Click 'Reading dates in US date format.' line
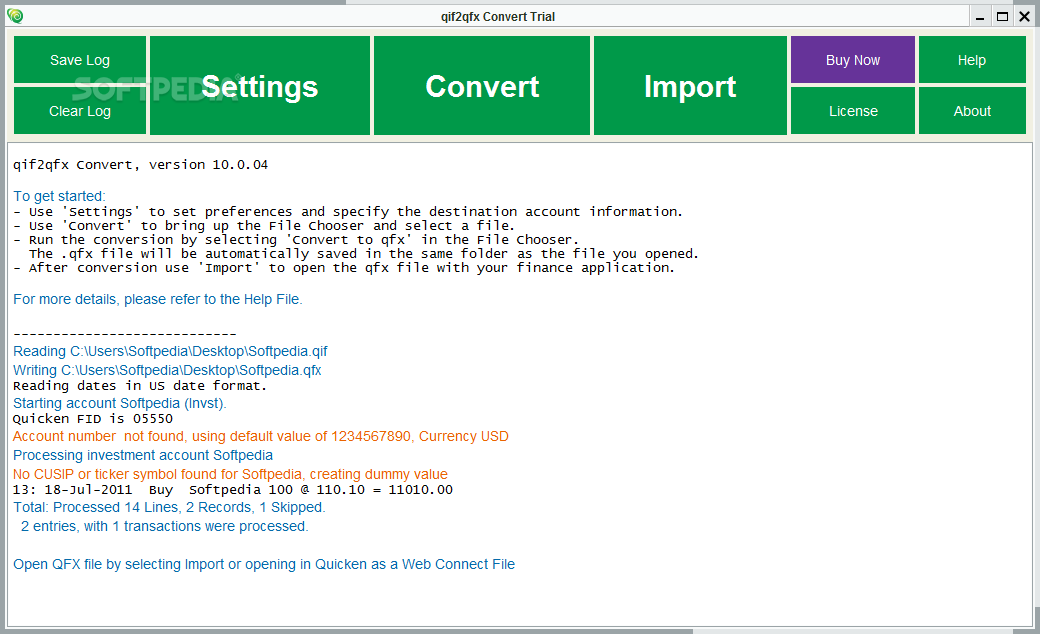1040x634 pixels. click(x=140, y=385)
